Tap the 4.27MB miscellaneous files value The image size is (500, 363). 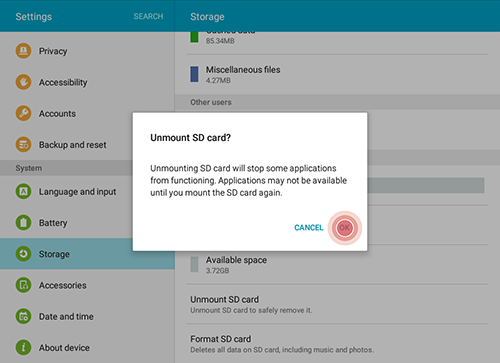click(x=218, y=80)
